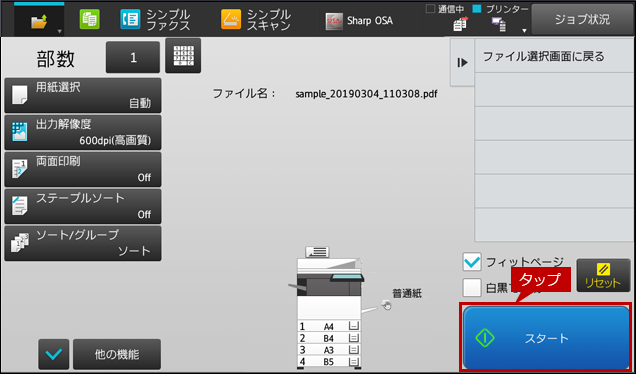Open the dropdown arrow under the folder icon
The width and height of the screenshot is (636, 374).
coord(60,31)
